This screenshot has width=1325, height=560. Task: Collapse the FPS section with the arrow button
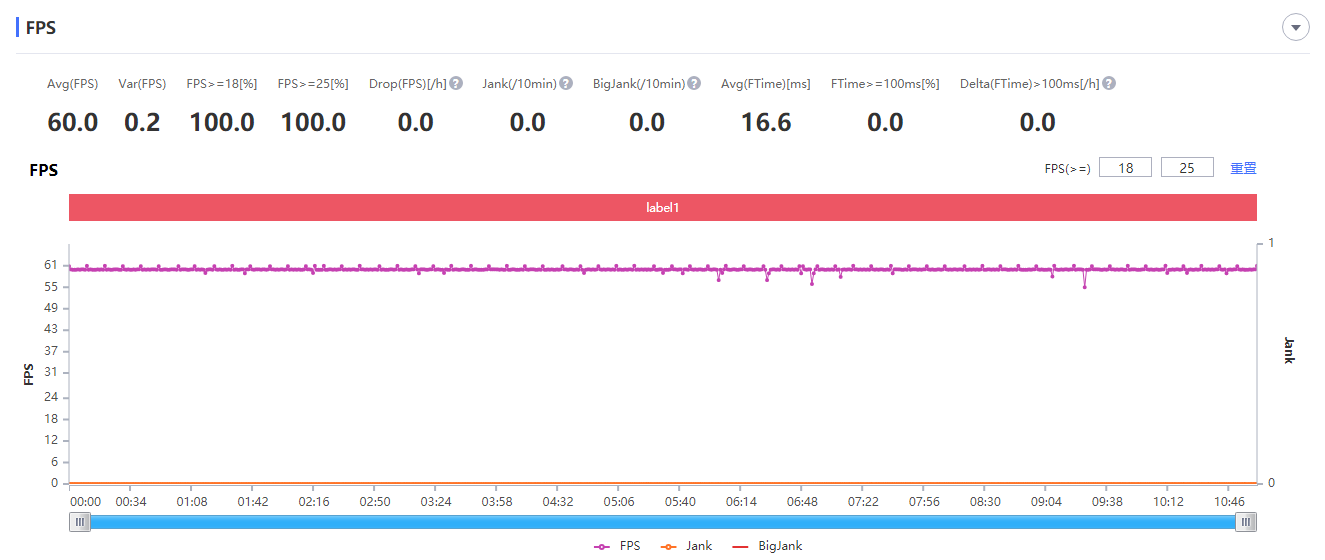(1296, 28)
